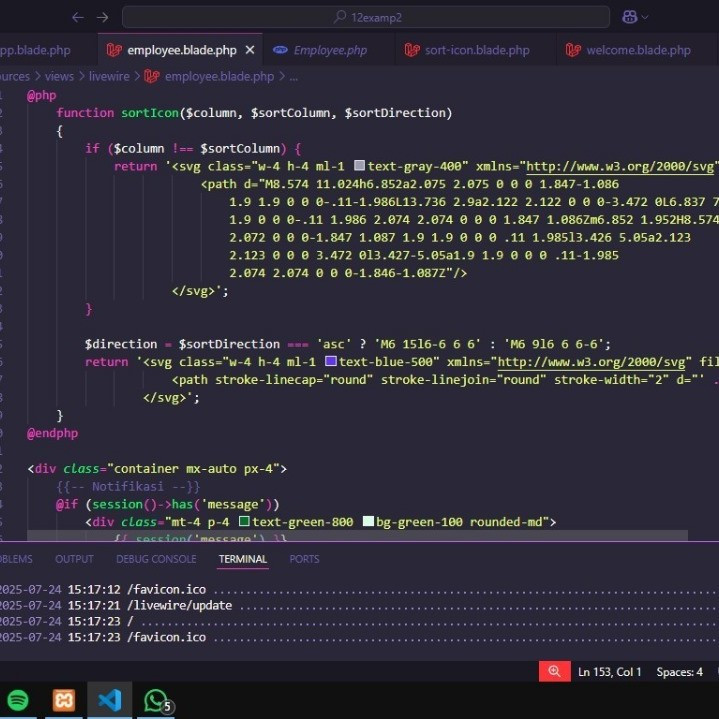This screenshot has width=719, height=719.
Task: Click the red zoom indicator in status bar
Action: (x=554, y=671)
